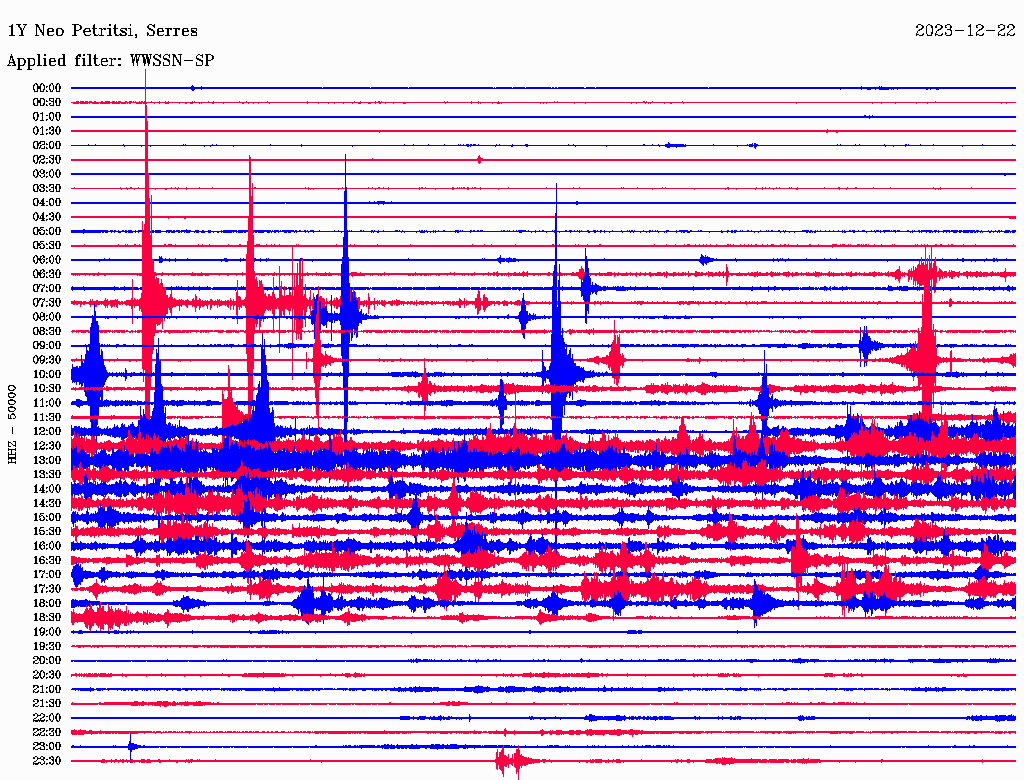Select the 17:30 time row label
This screenshot has width=1024, height=780.
pos(47,589)
